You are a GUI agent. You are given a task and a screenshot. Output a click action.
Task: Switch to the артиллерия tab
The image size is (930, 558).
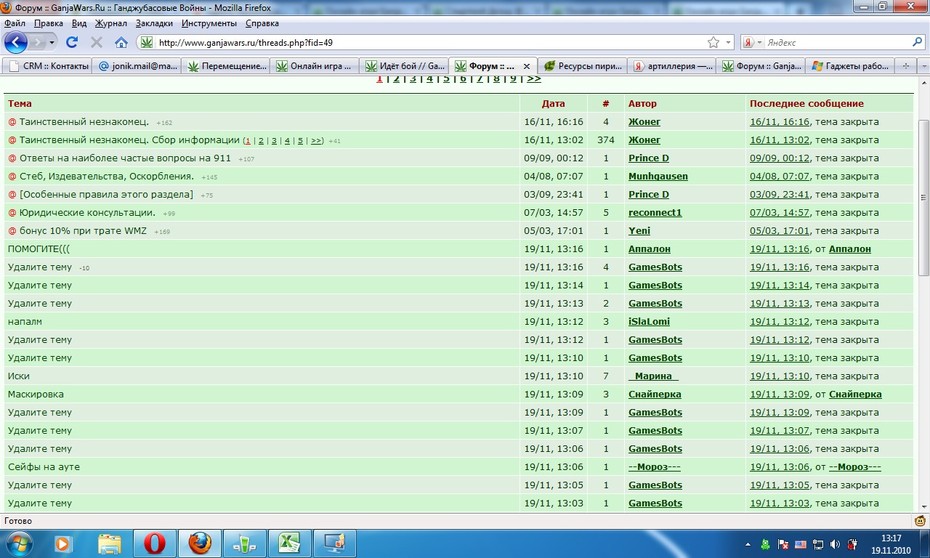point(672,66)
